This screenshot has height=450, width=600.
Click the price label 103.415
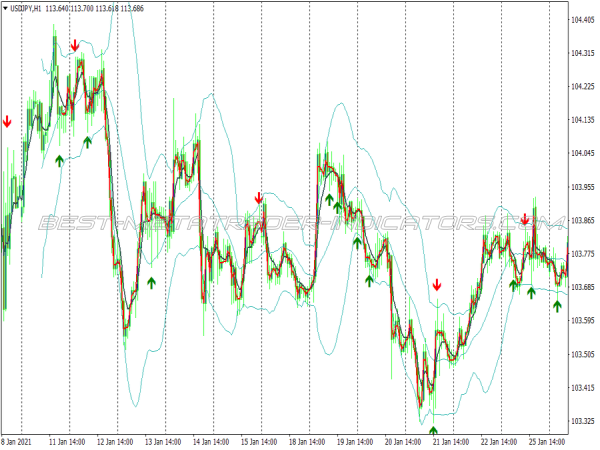pyautogui.click(x=583, y=388)
